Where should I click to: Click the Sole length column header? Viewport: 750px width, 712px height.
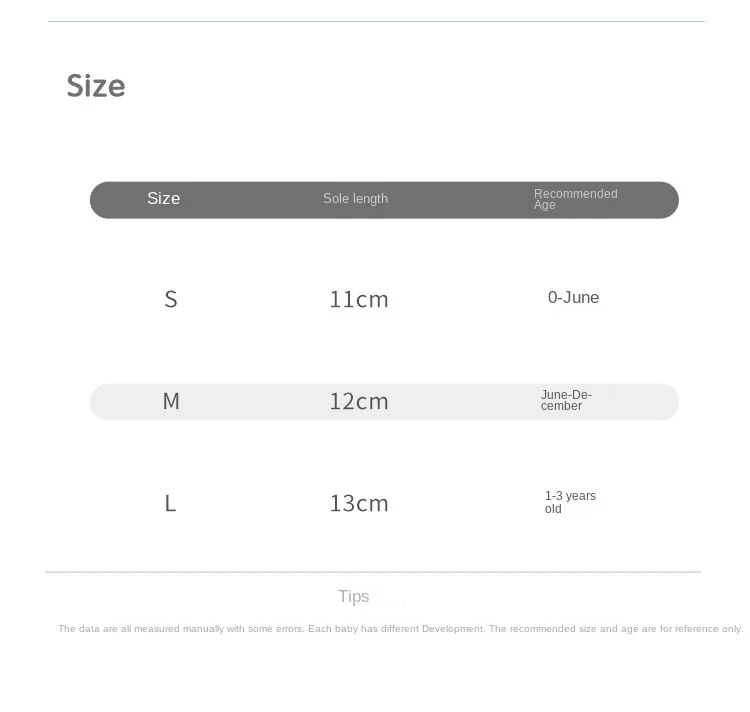[355, 198]
